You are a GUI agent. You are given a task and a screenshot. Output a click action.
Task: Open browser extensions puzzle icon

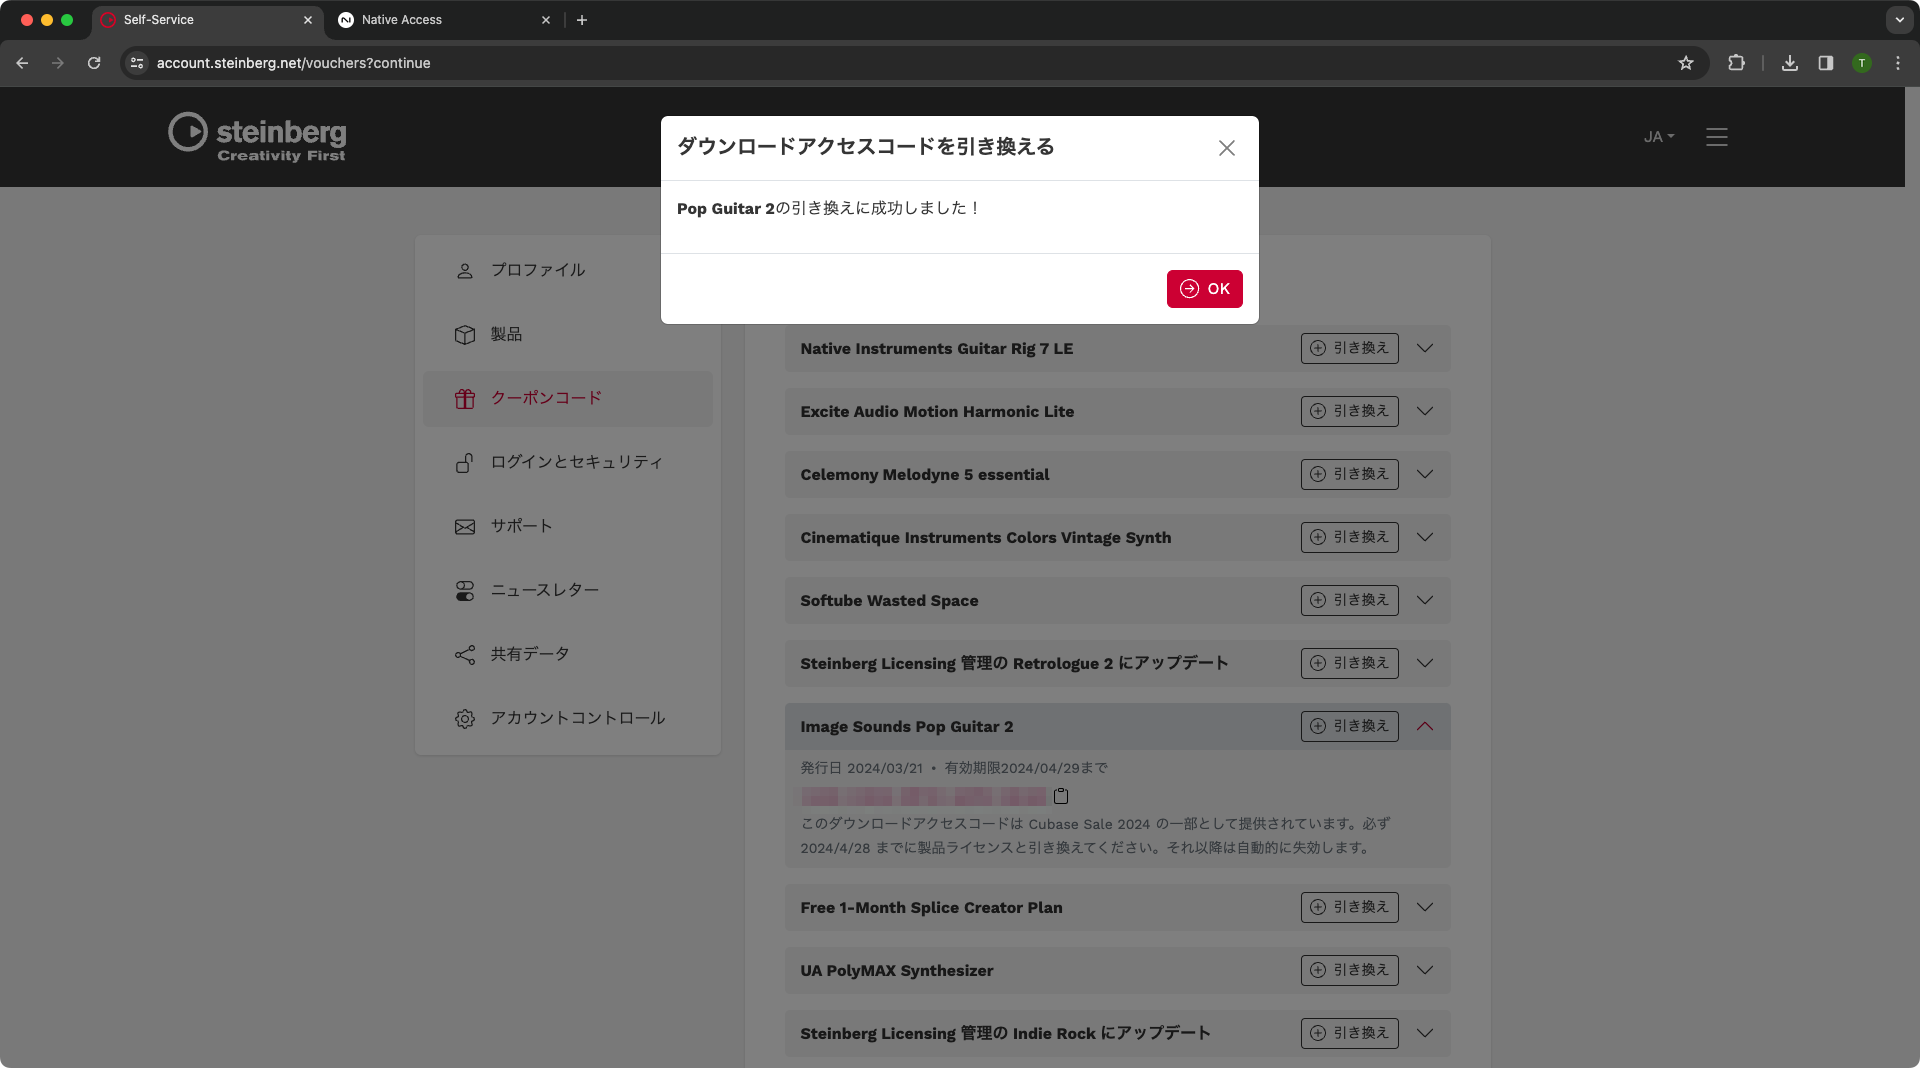click(x=1736, y=63)
